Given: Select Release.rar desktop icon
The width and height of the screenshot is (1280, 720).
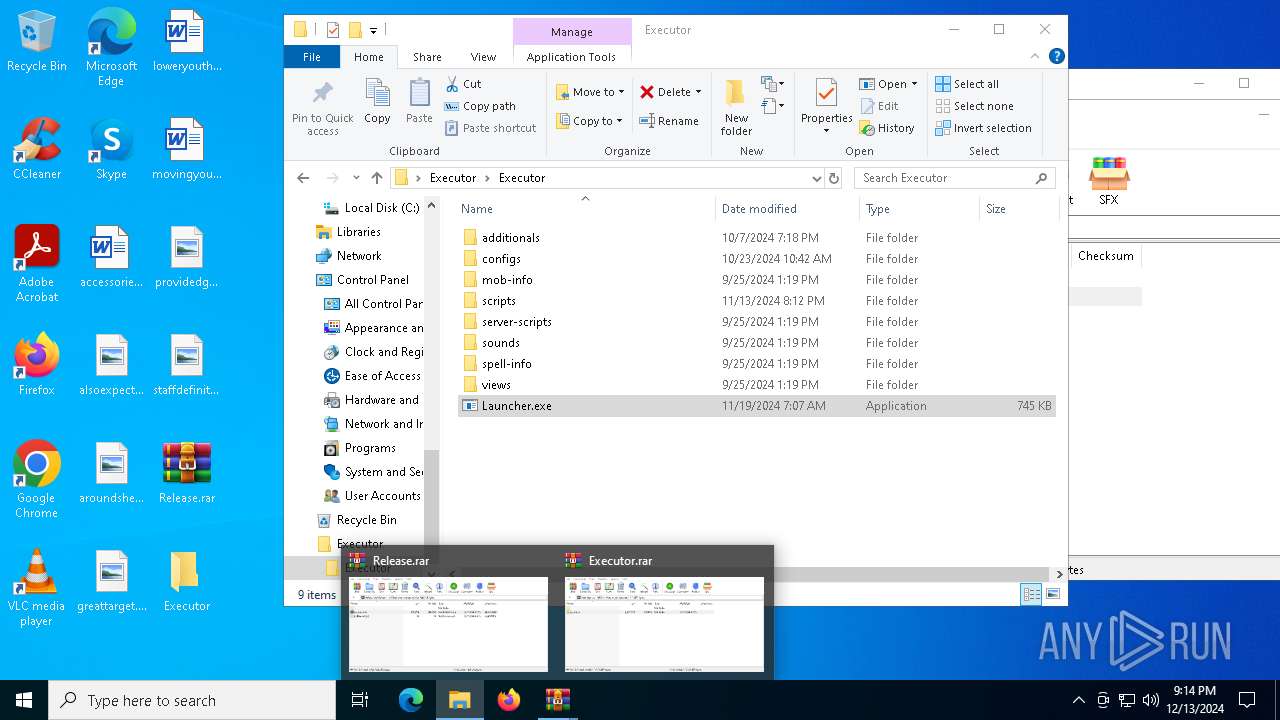Looking at the screenshot, I should 187,472.
